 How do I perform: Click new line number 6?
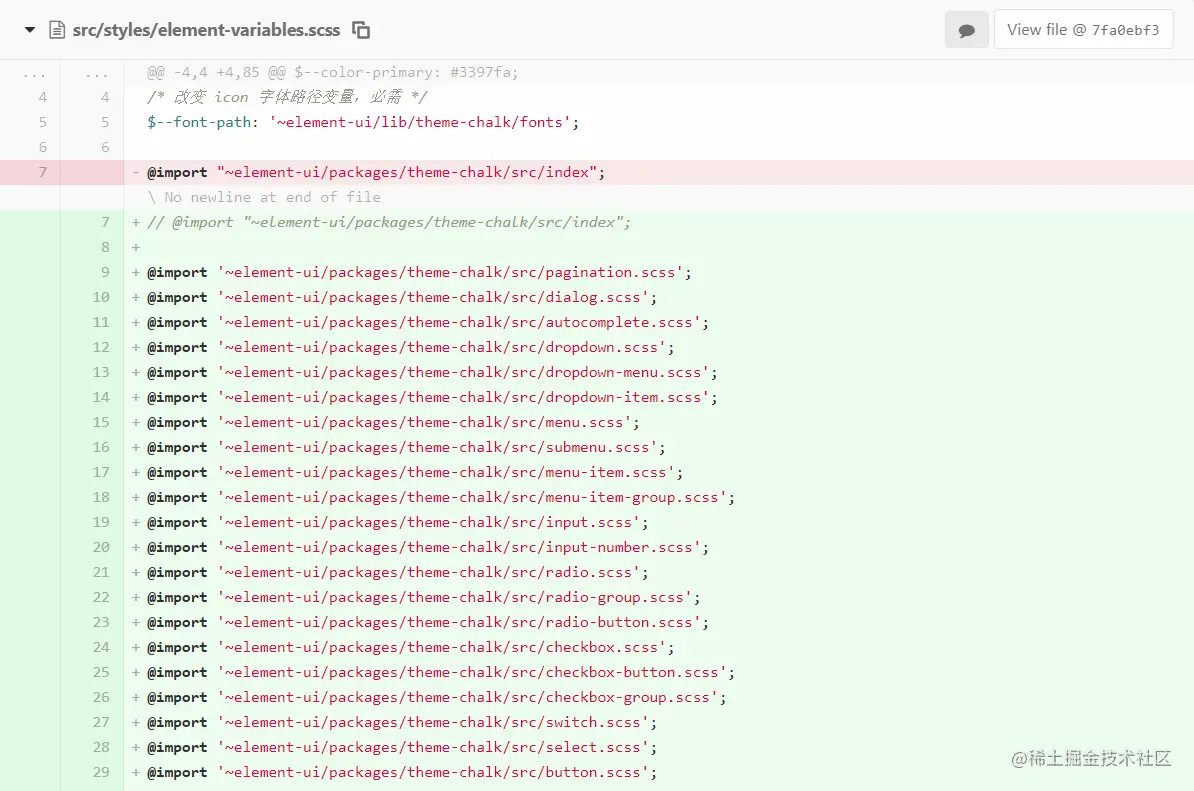[x=105, y=147]
